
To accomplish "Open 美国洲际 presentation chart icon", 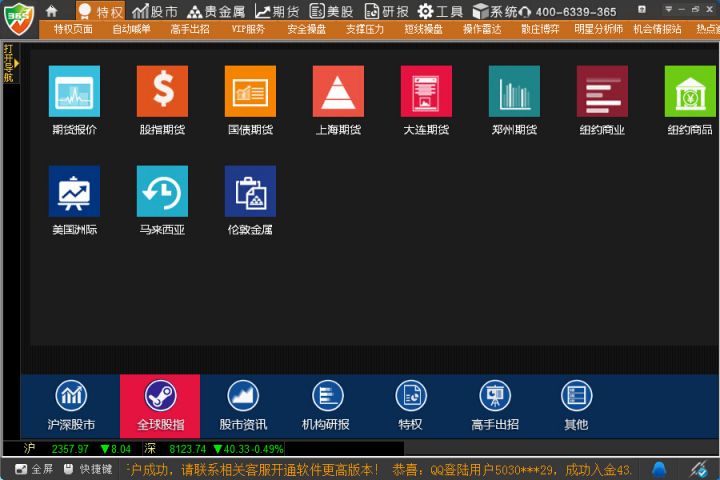I will point(74,192).
